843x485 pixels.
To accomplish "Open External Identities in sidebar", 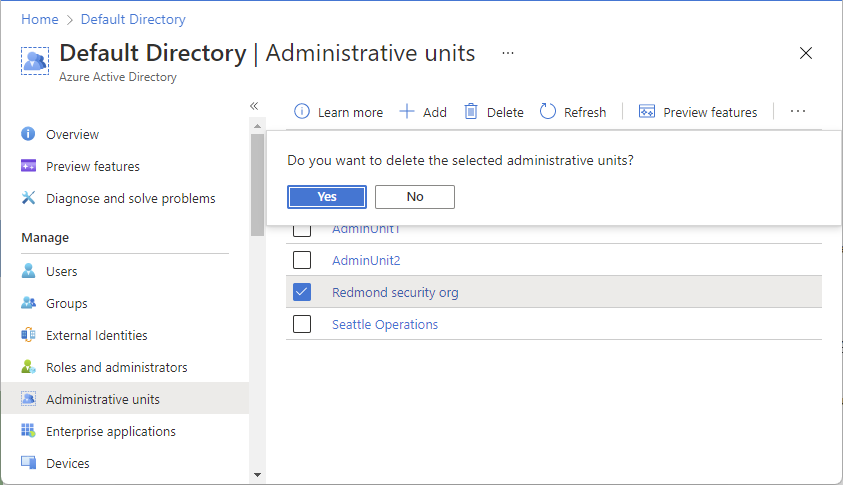I will coord(97,336).
